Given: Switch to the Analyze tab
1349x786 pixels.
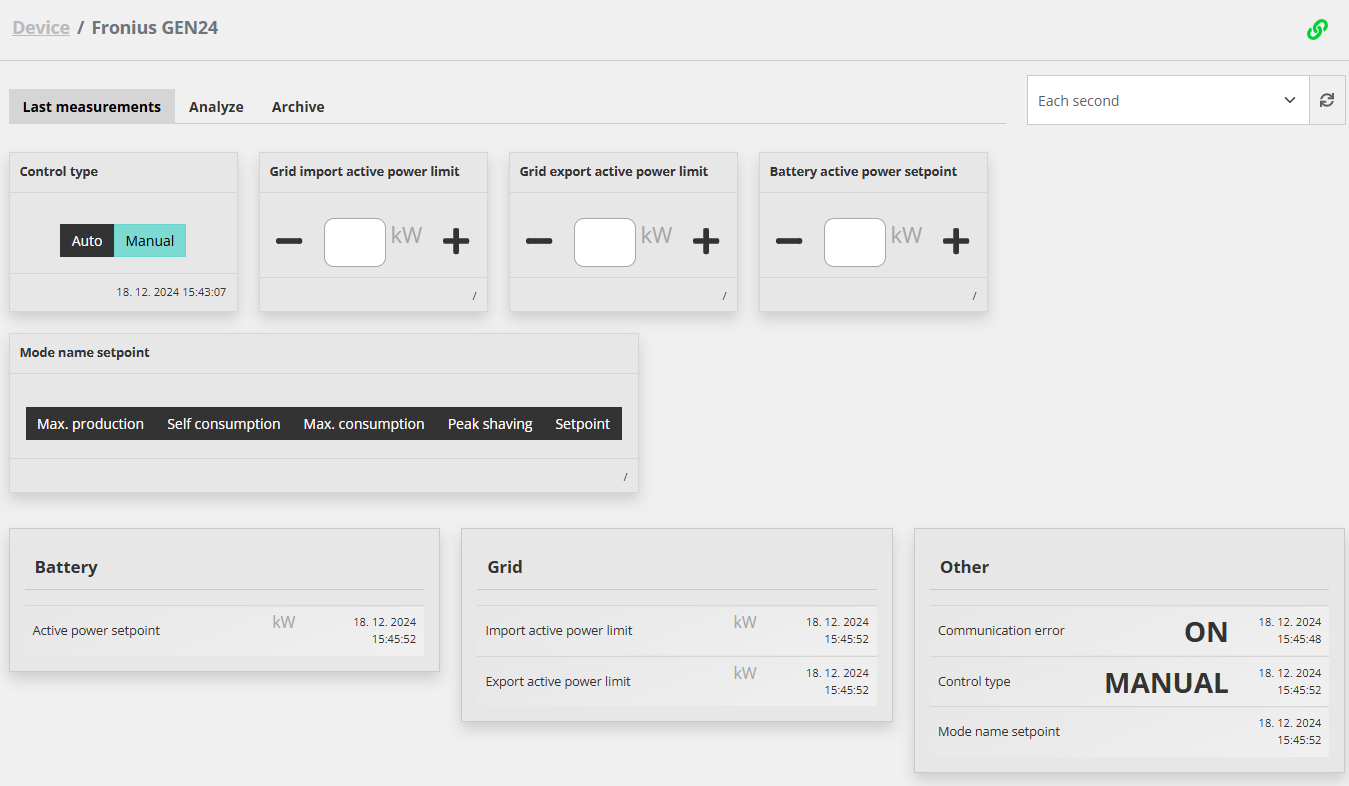Looking at the screenshot, I should pyautogui.click(x=216, y=107).
